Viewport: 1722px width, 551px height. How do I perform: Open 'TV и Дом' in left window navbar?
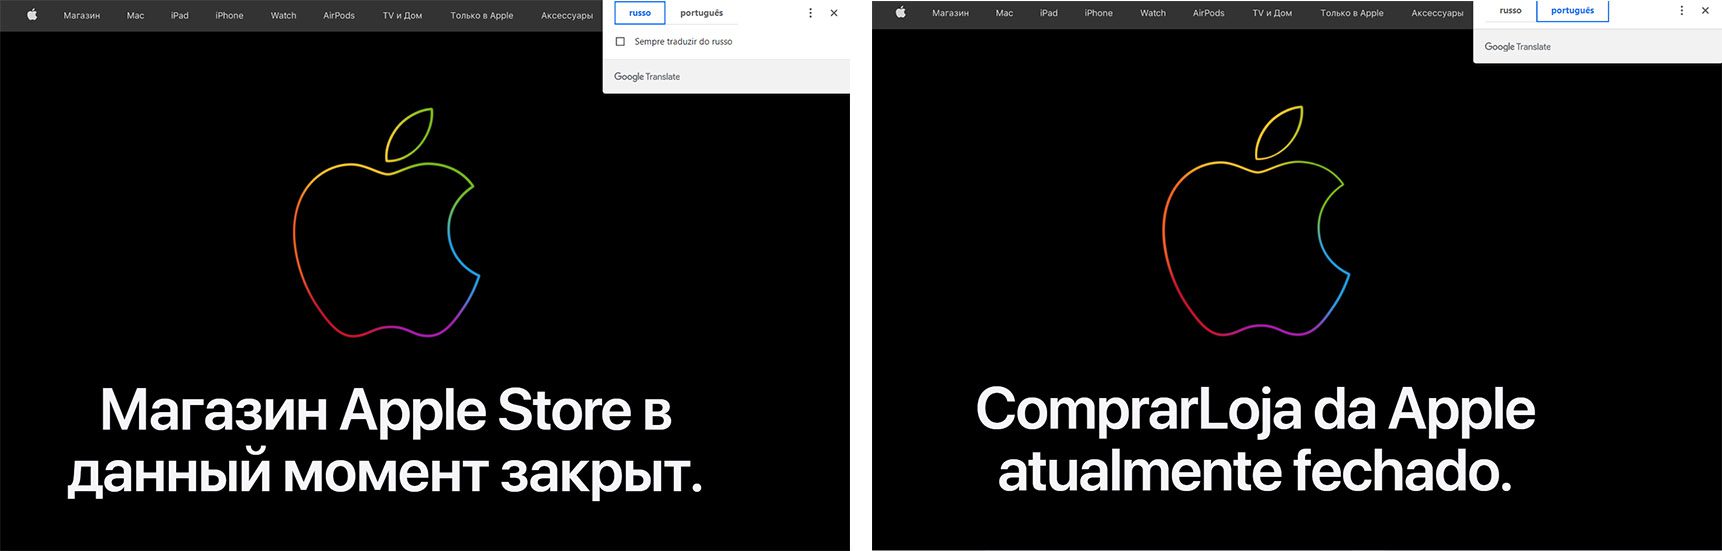point(402,16)
